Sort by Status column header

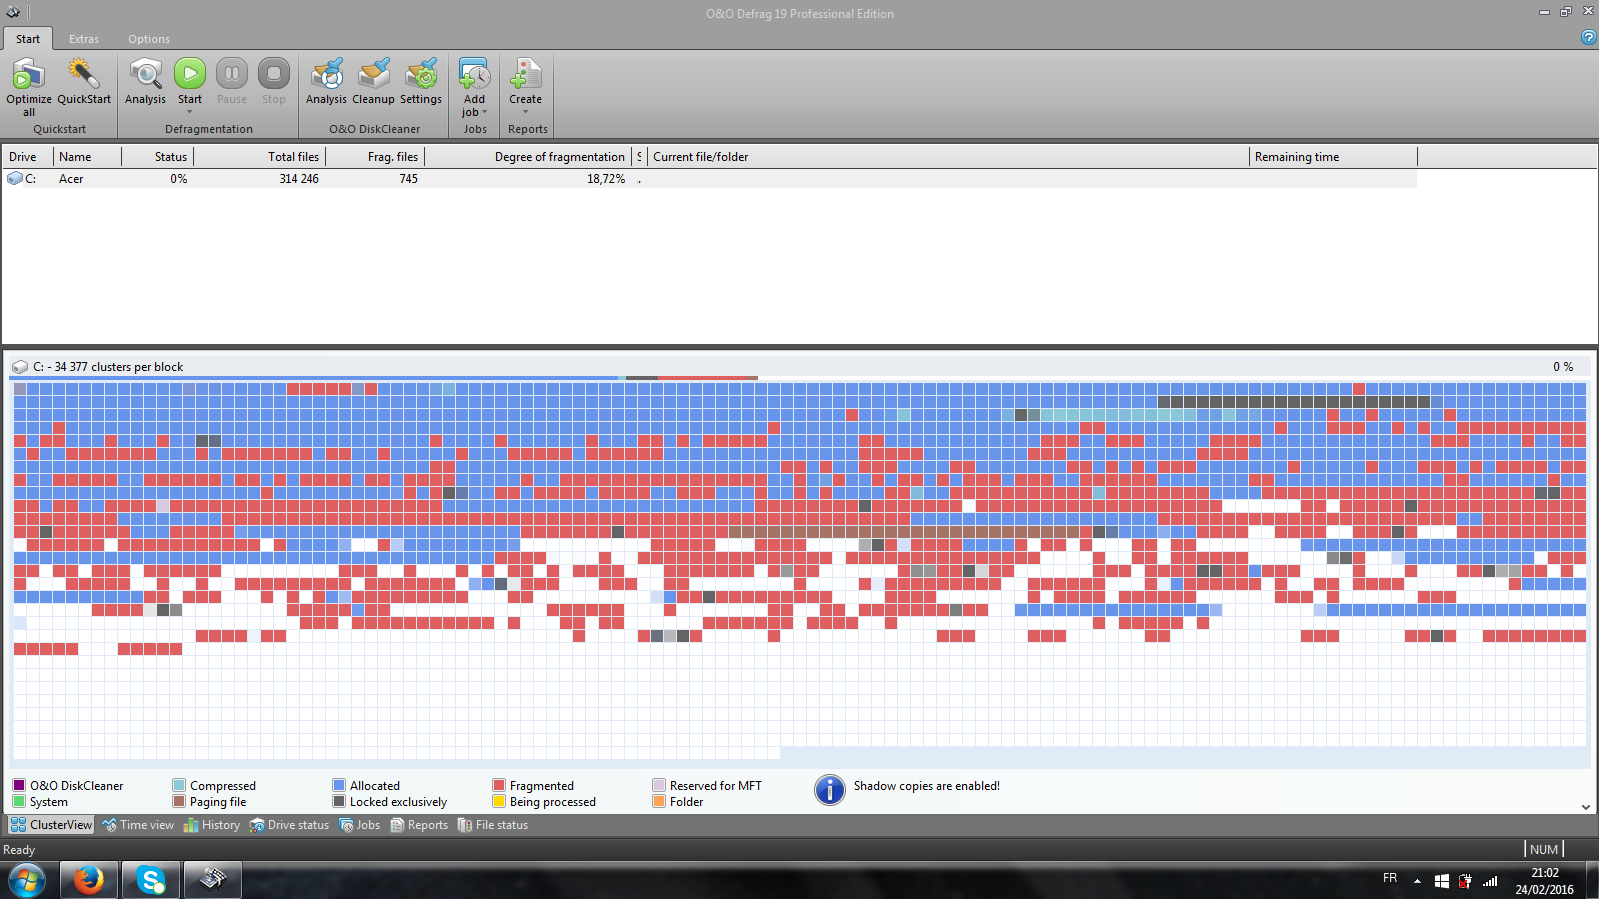coord(158,157)
